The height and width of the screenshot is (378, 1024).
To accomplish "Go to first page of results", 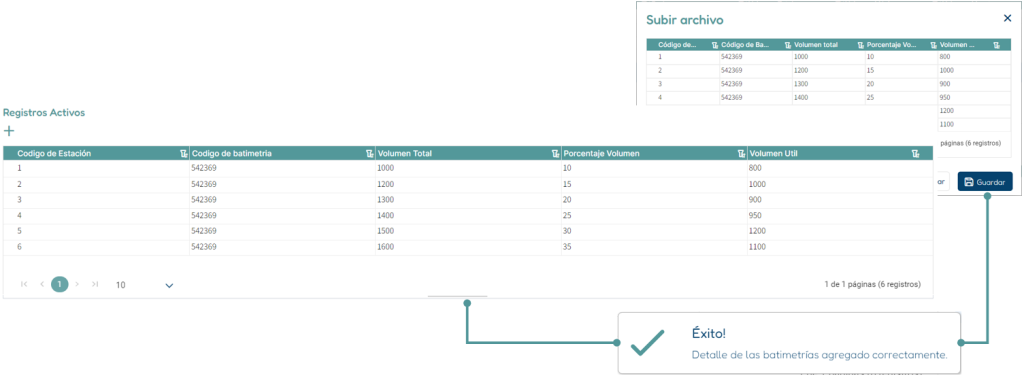I will tap(24, 284).
